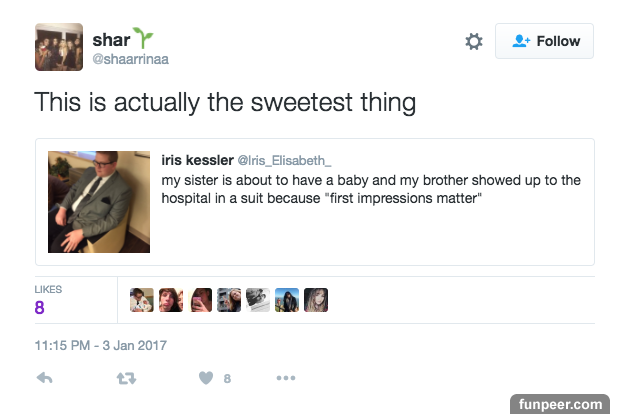The width and height of the screenshot is (630, 414).
Task: Open the gear settings dropdown
Action: click(474, 41)
